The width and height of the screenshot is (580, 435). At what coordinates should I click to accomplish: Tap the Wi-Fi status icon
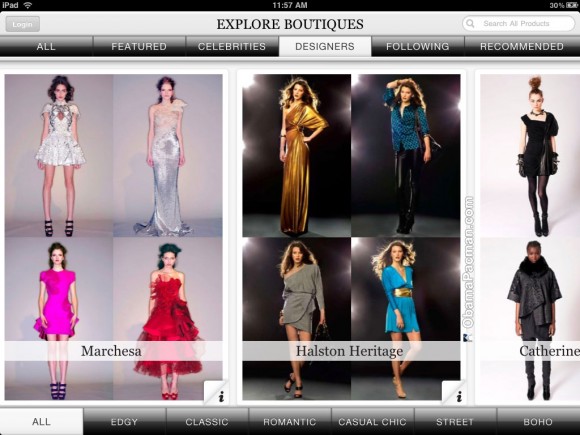coord(28,5)
